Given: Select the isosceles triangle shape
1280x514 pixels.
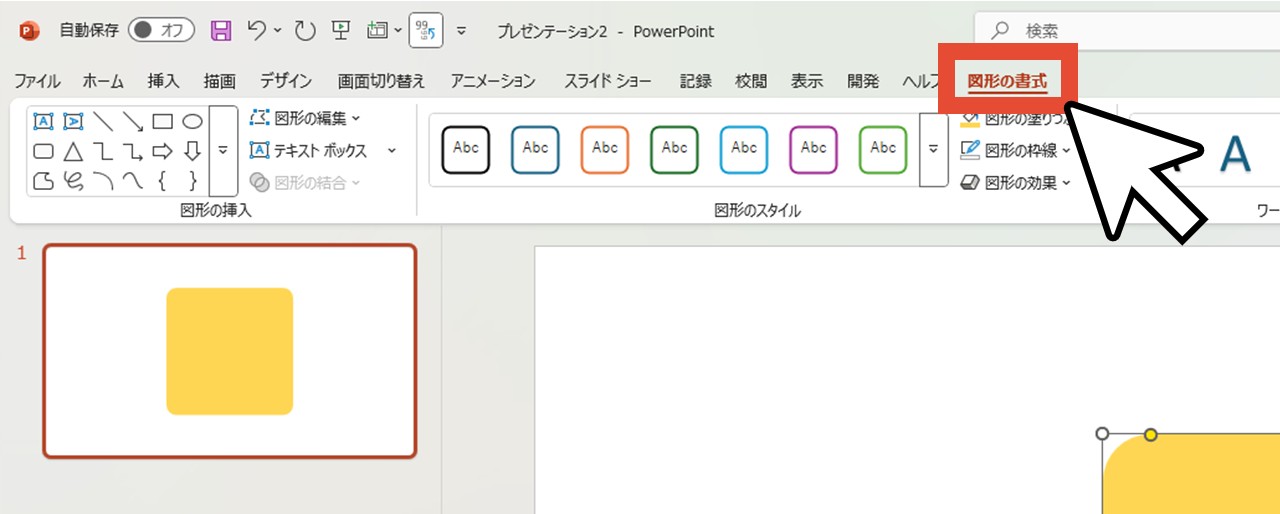Looking at the screenshot, I should click(x=73, y=151).
